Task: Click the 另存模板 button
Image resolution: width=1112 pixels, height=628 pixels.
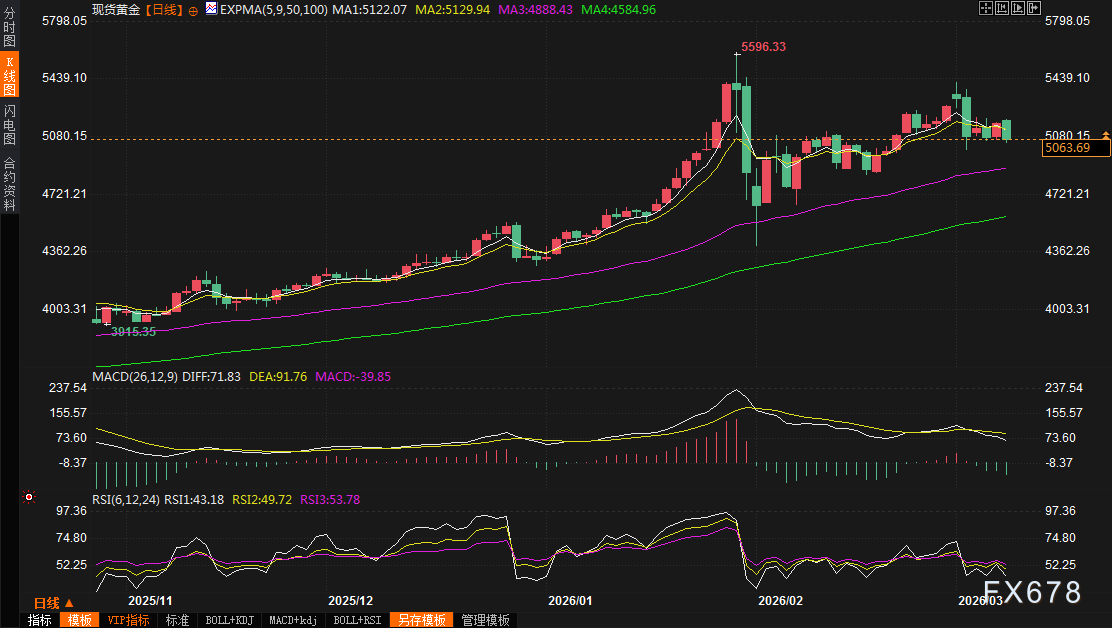Action: pos(420,620)
